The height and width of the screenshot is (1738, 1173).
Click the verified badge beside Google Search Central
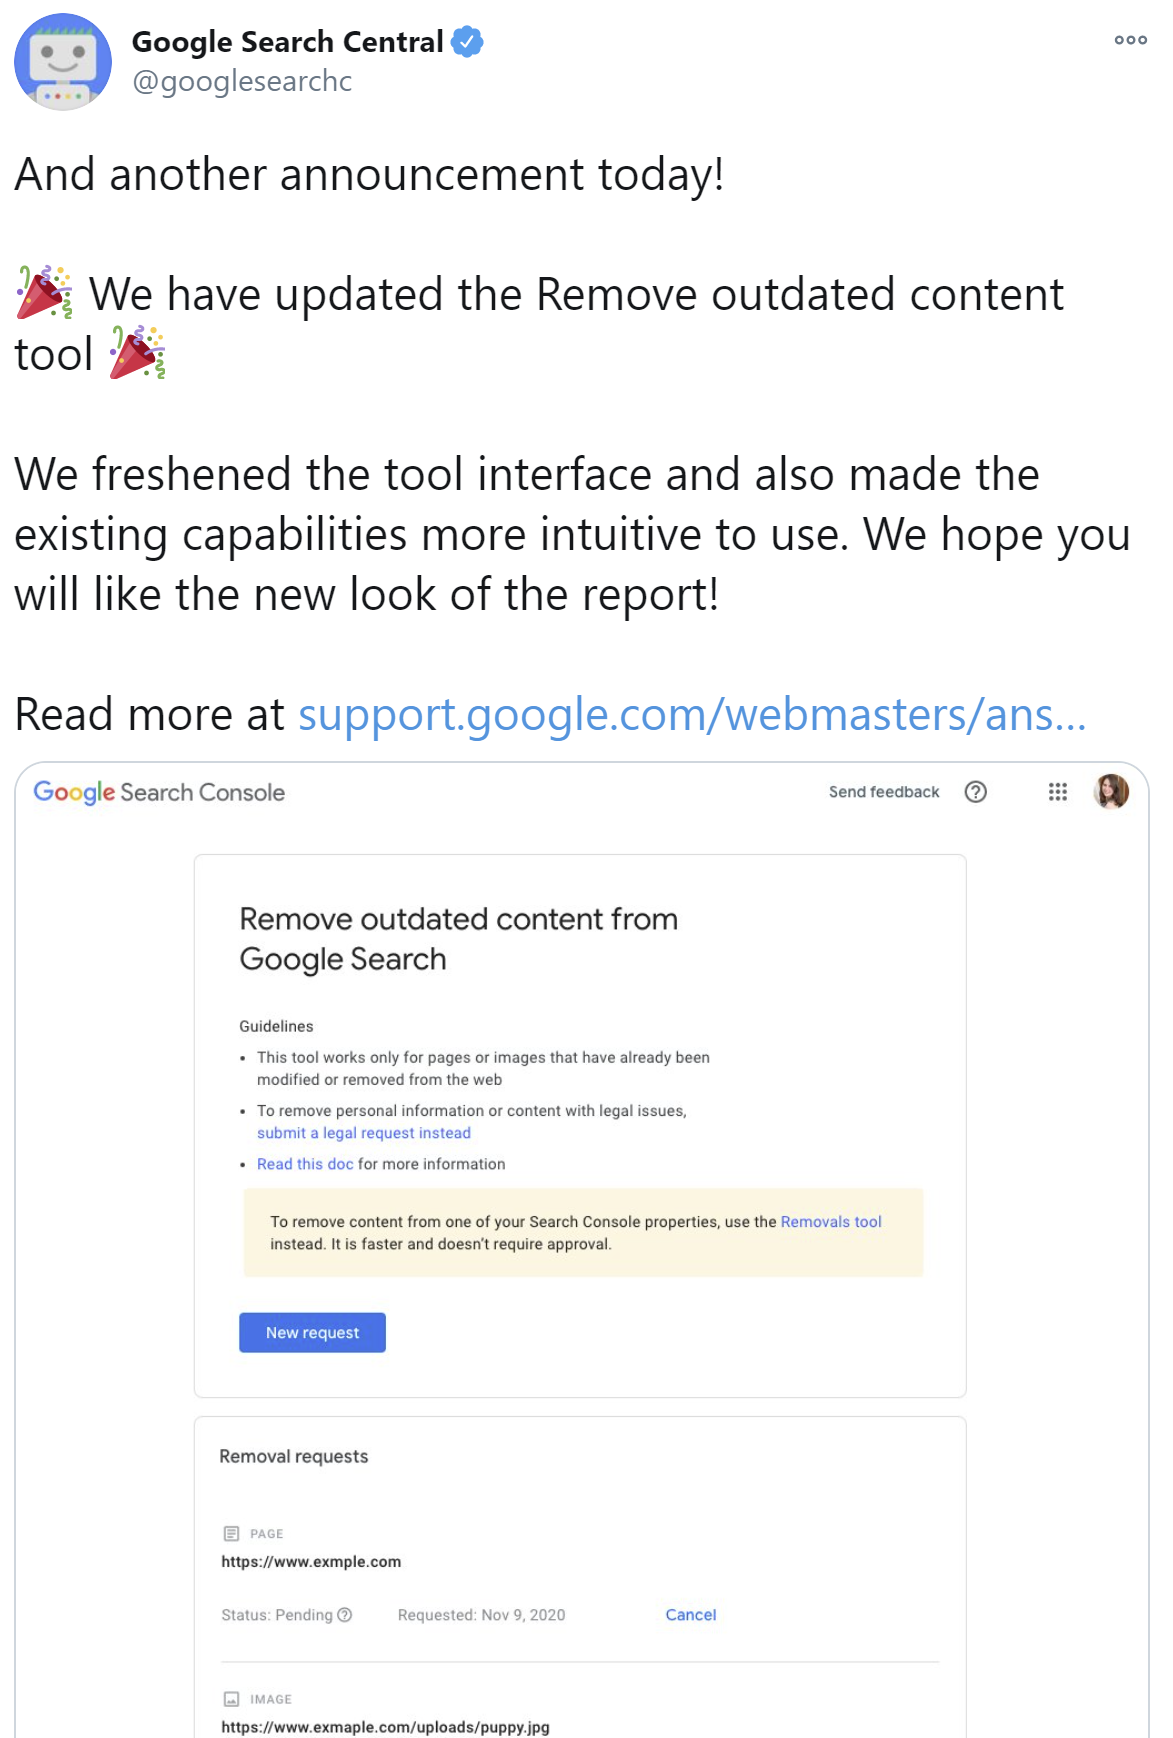466,41
